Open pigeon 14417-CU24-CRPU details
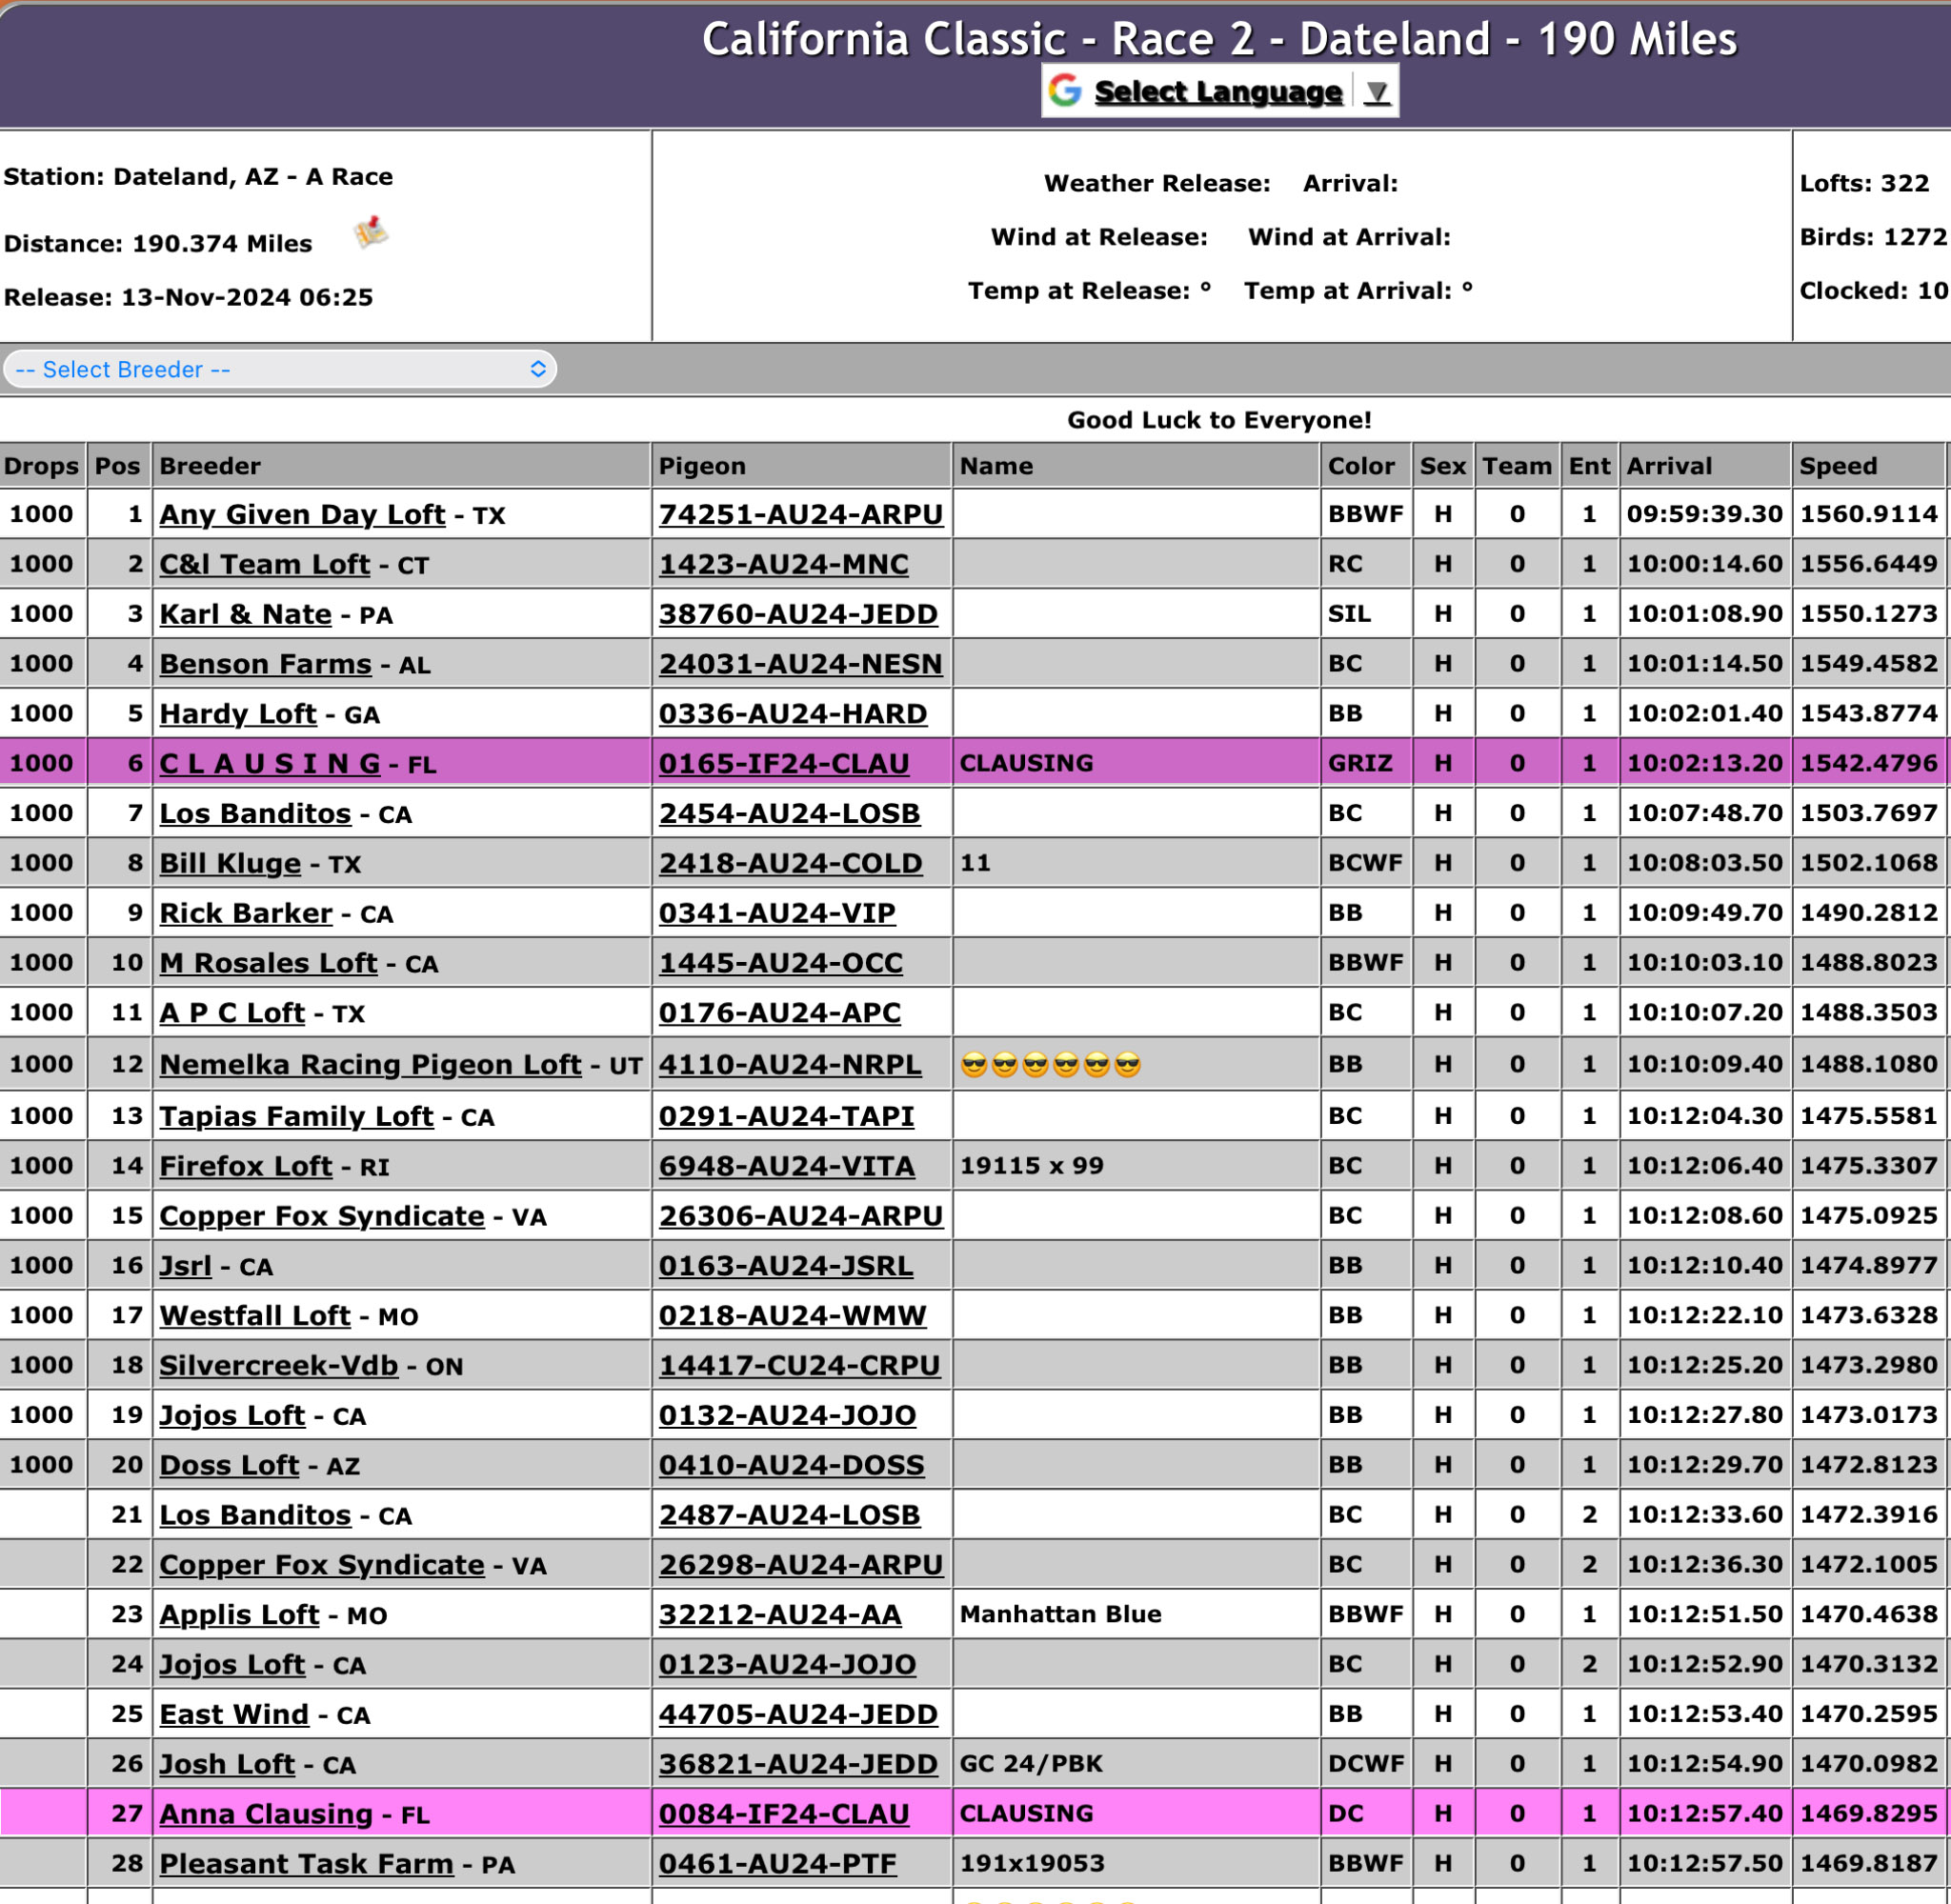Screen dimensions: 1951x1904 [799, 1365]
